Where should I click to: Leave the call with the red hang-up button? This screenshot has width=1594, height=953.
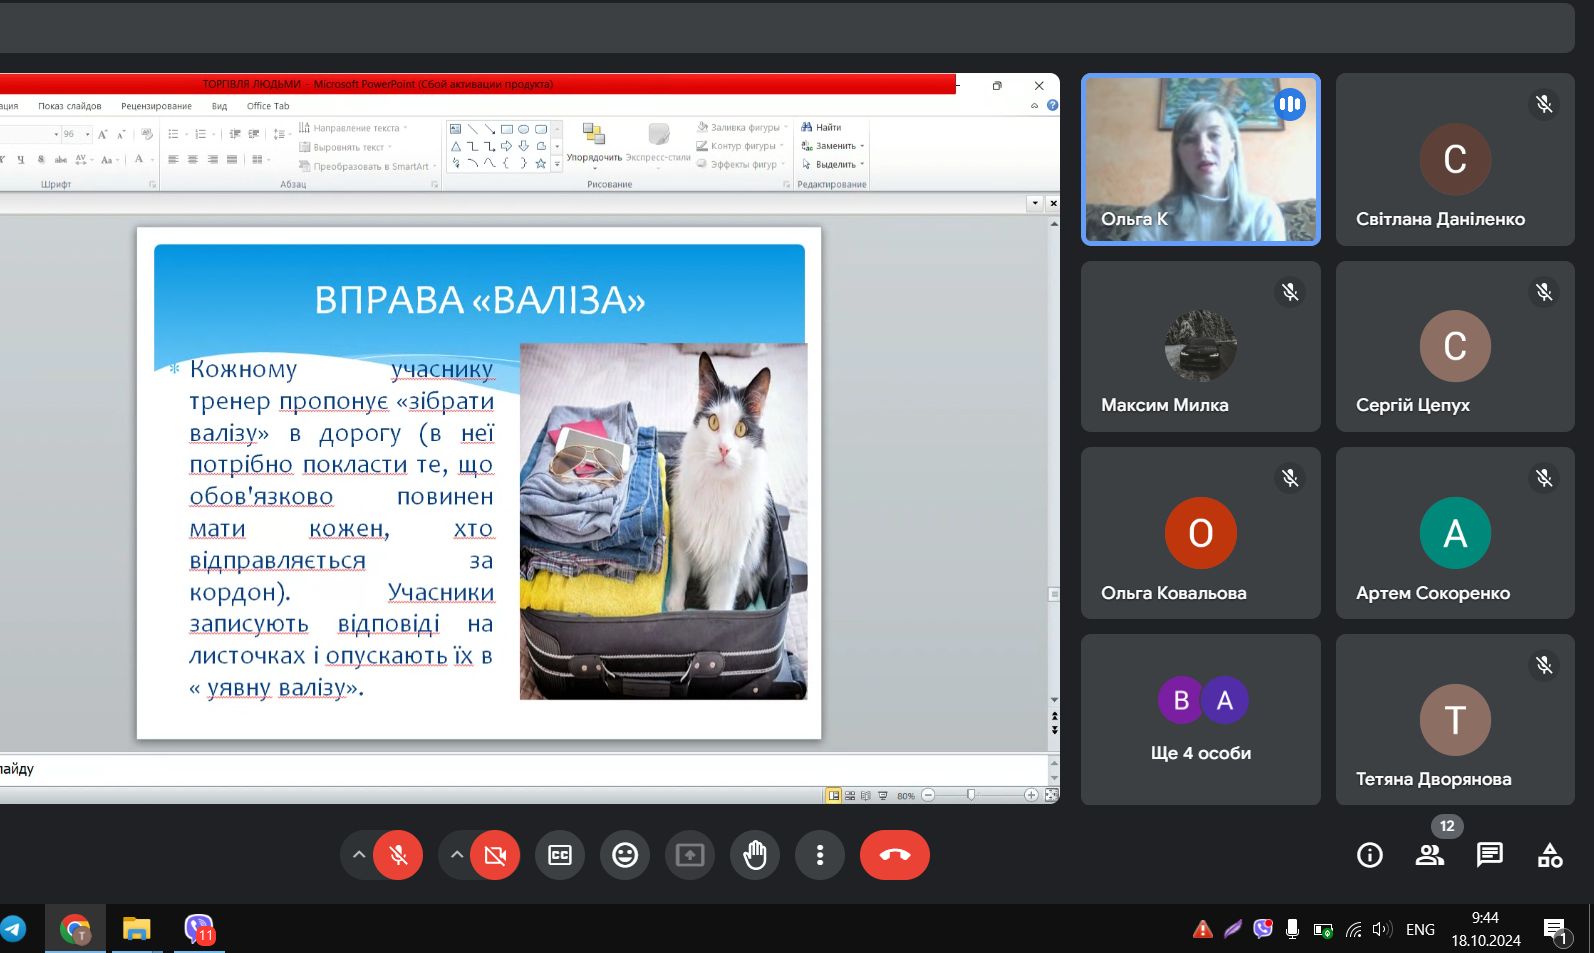click(894, 855)
